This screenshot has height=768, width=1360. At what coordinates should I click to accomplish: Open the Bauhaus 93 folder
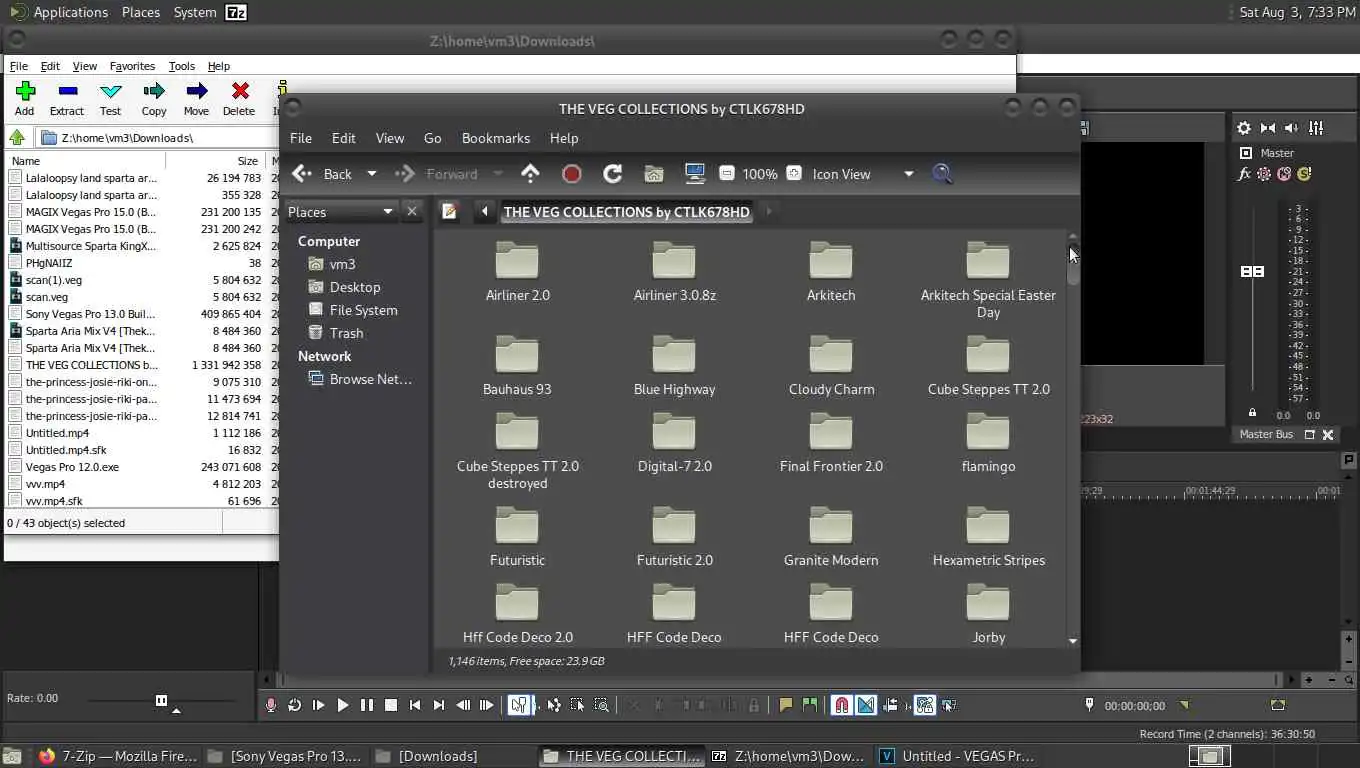coord(517,365)
